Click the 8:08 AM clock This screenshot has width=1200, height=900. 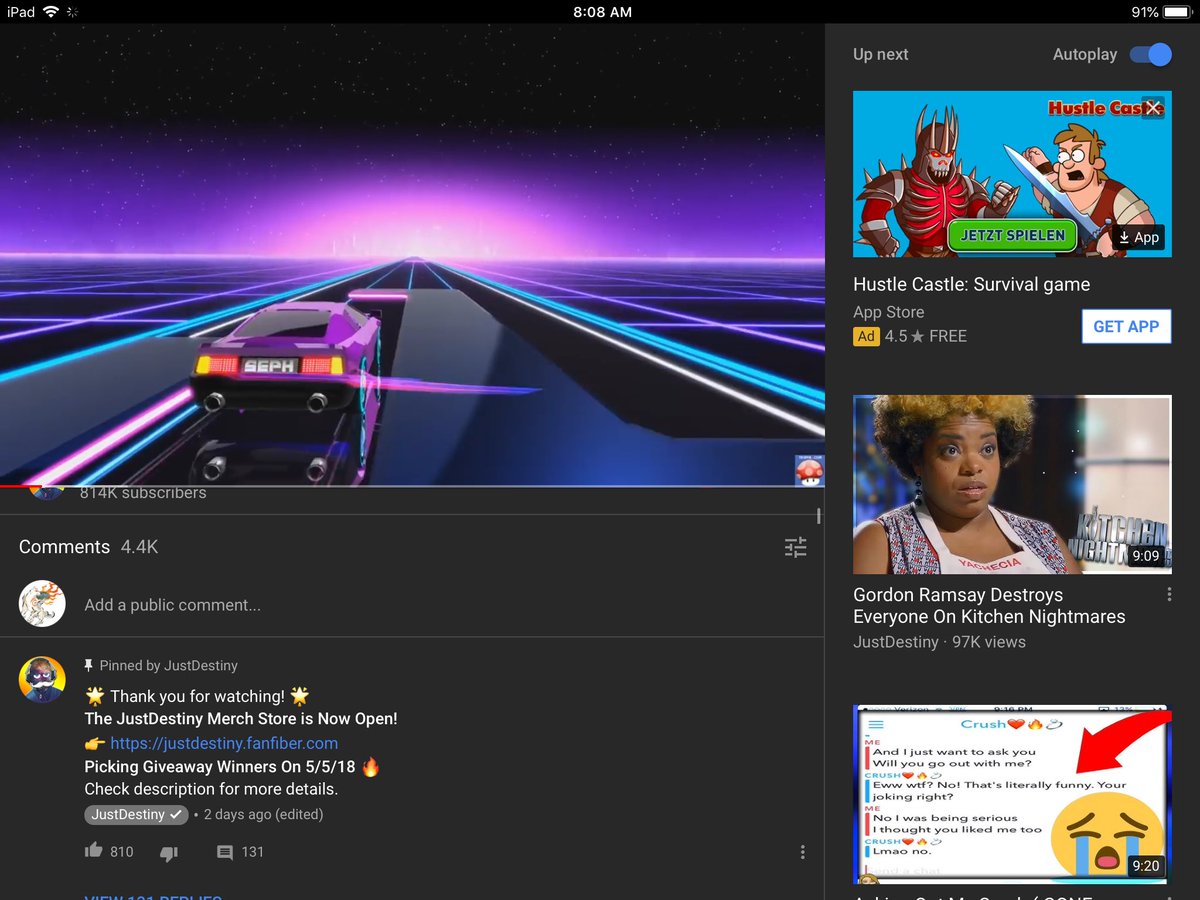point(602,12)
